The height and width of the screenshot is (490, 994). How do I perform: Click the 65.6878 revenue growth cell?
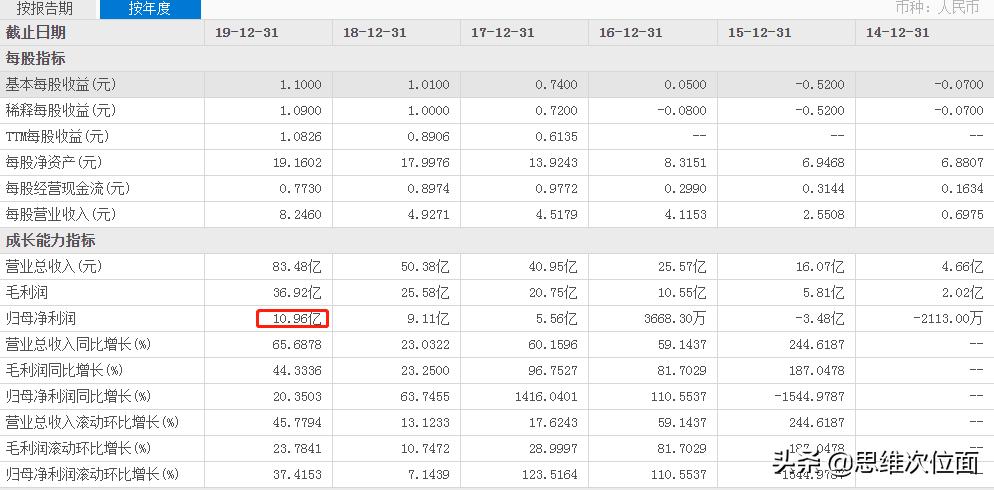[297, 344]
